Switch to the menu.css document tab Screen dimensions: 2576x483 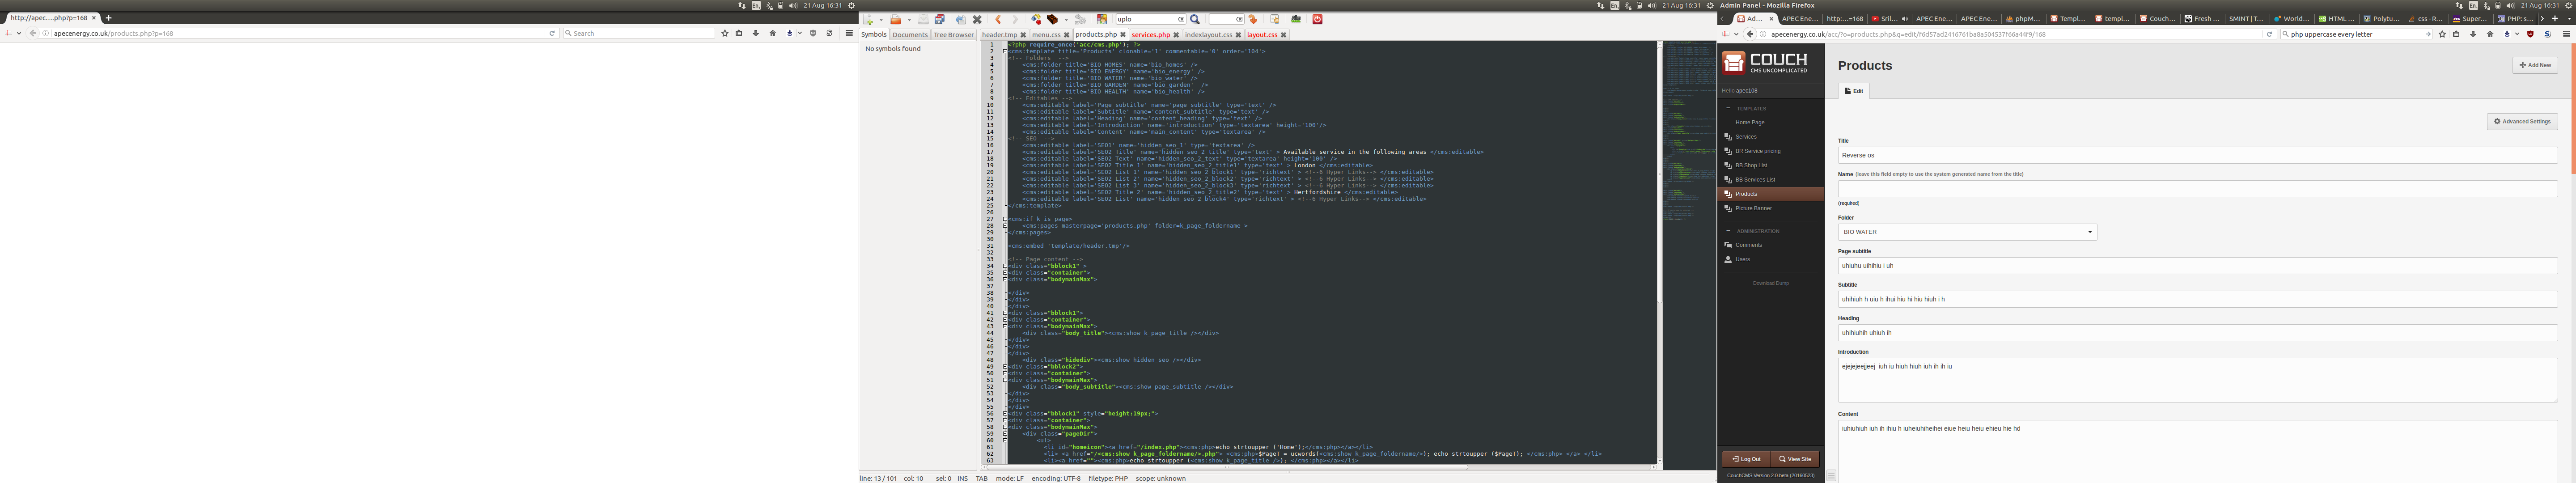point(1047,34)
